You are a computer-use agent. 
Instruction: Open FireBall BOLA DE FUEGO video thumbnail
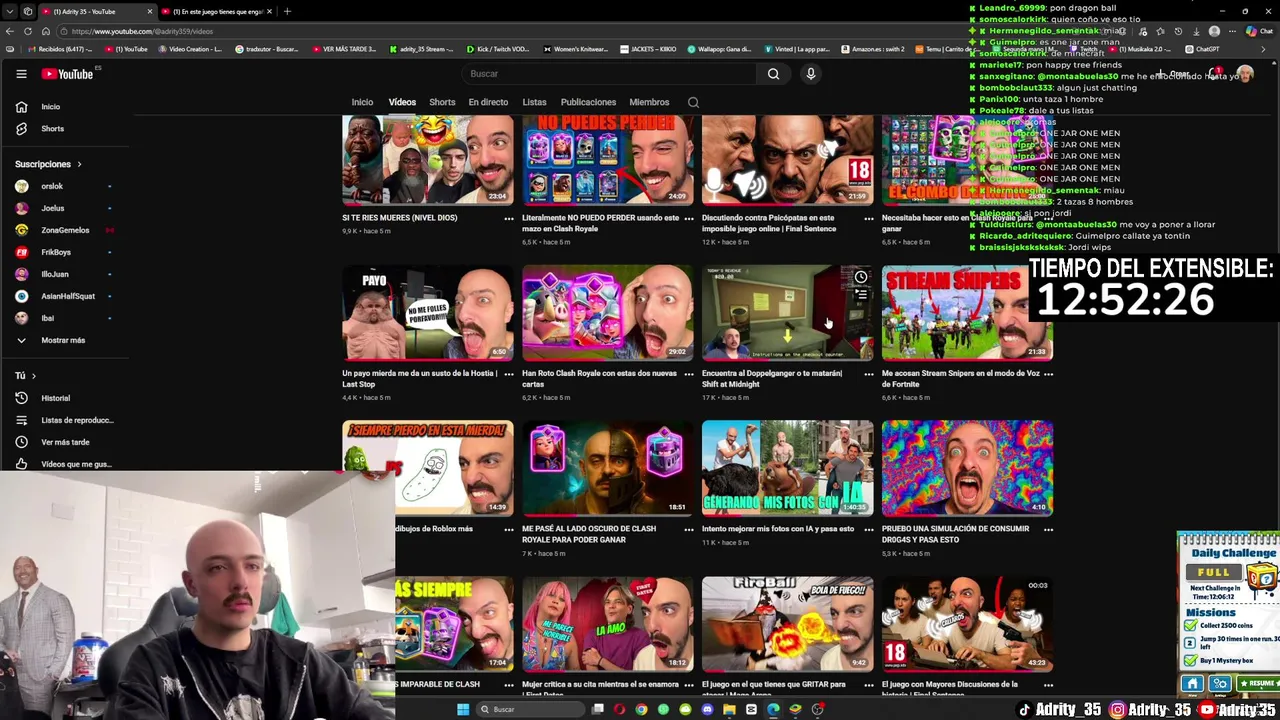coord(787,623)
